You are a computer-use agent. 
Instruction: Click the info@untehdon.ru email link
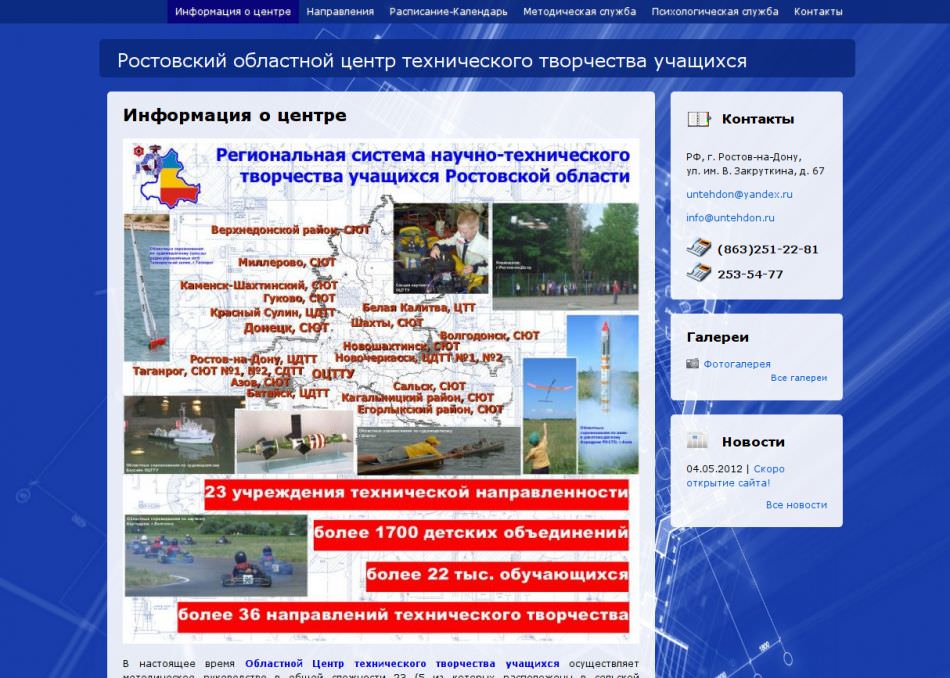[x=730, y=217]
